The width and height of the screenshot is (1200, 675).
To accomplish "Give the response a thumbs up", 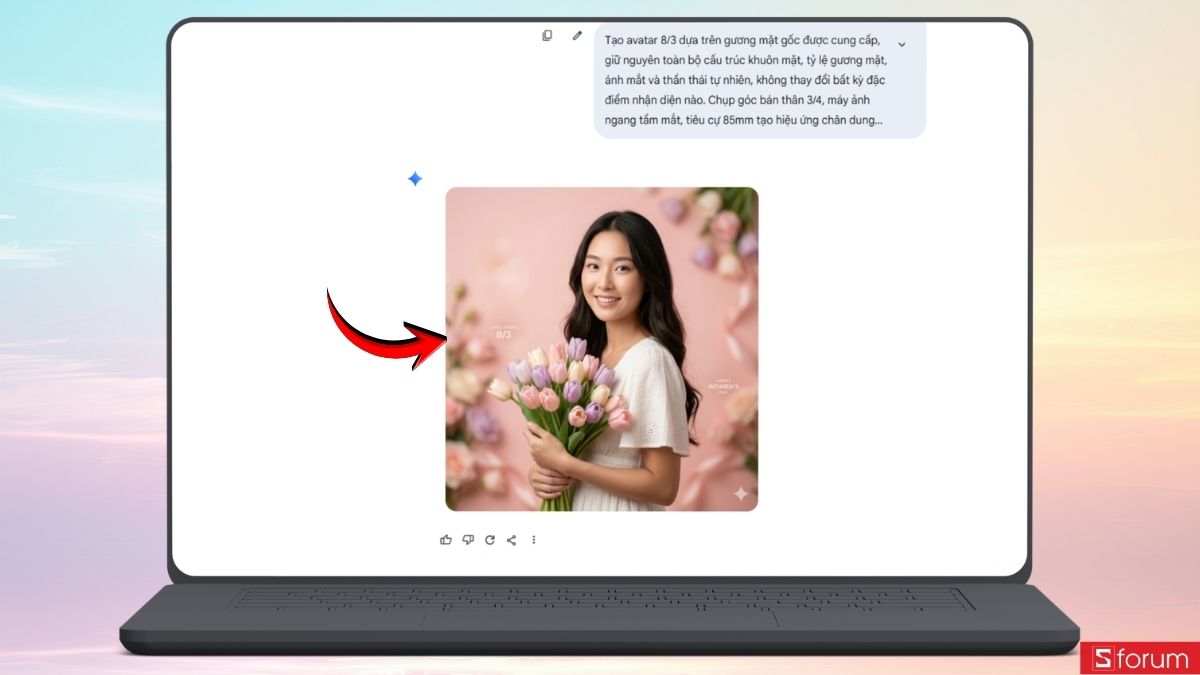I will 446,540.
